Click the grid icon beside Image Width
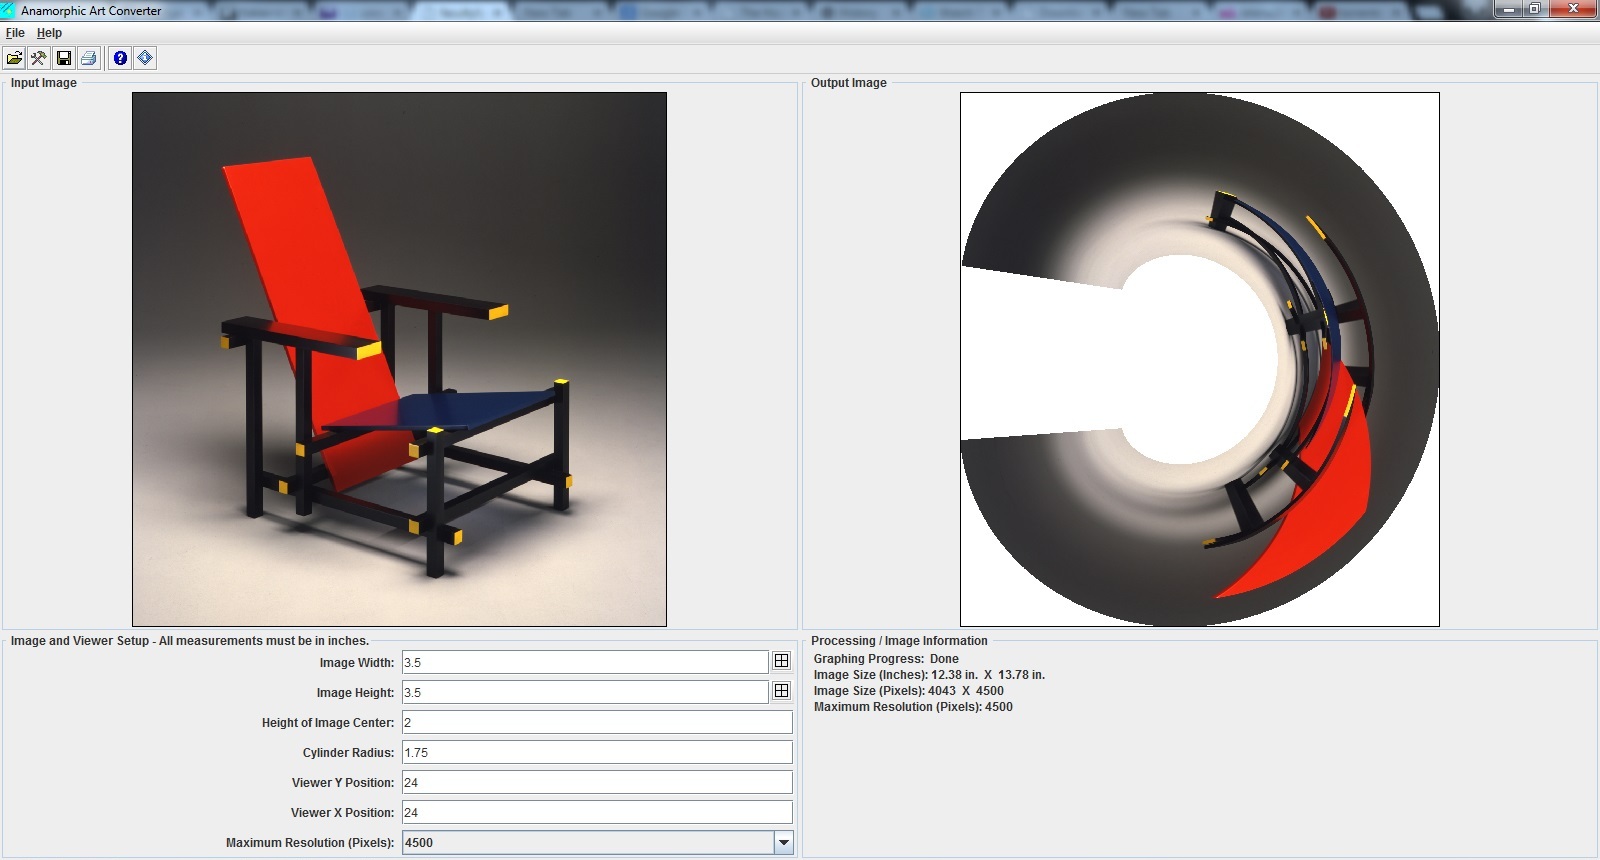The image size is (1600, 860). [x=782, y=661]
